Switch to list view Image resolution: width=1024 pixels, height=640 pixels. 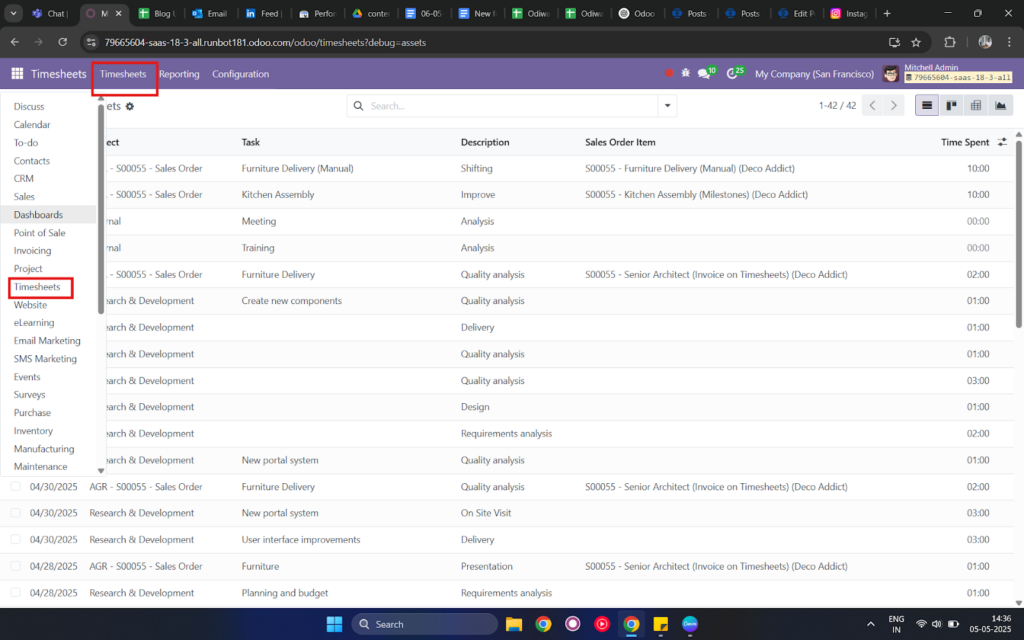[x=927, y=106]
